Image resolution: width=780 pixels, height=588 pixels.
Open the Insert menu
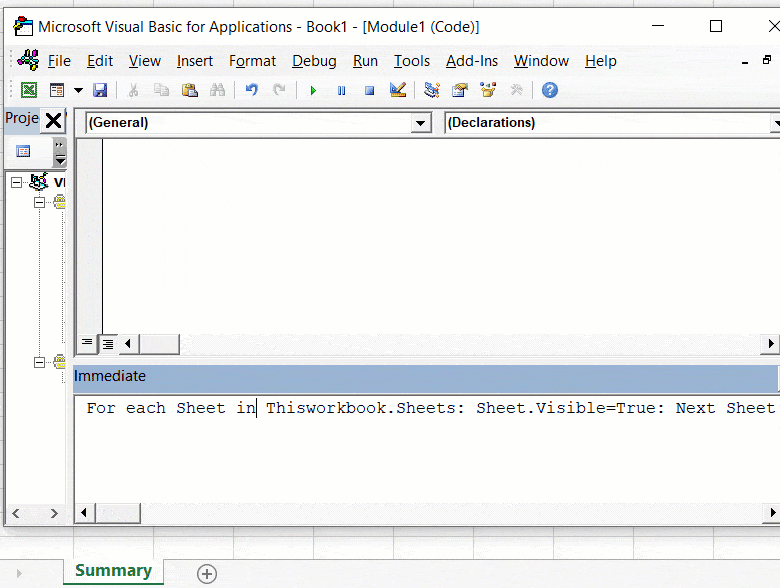point(195,61)
